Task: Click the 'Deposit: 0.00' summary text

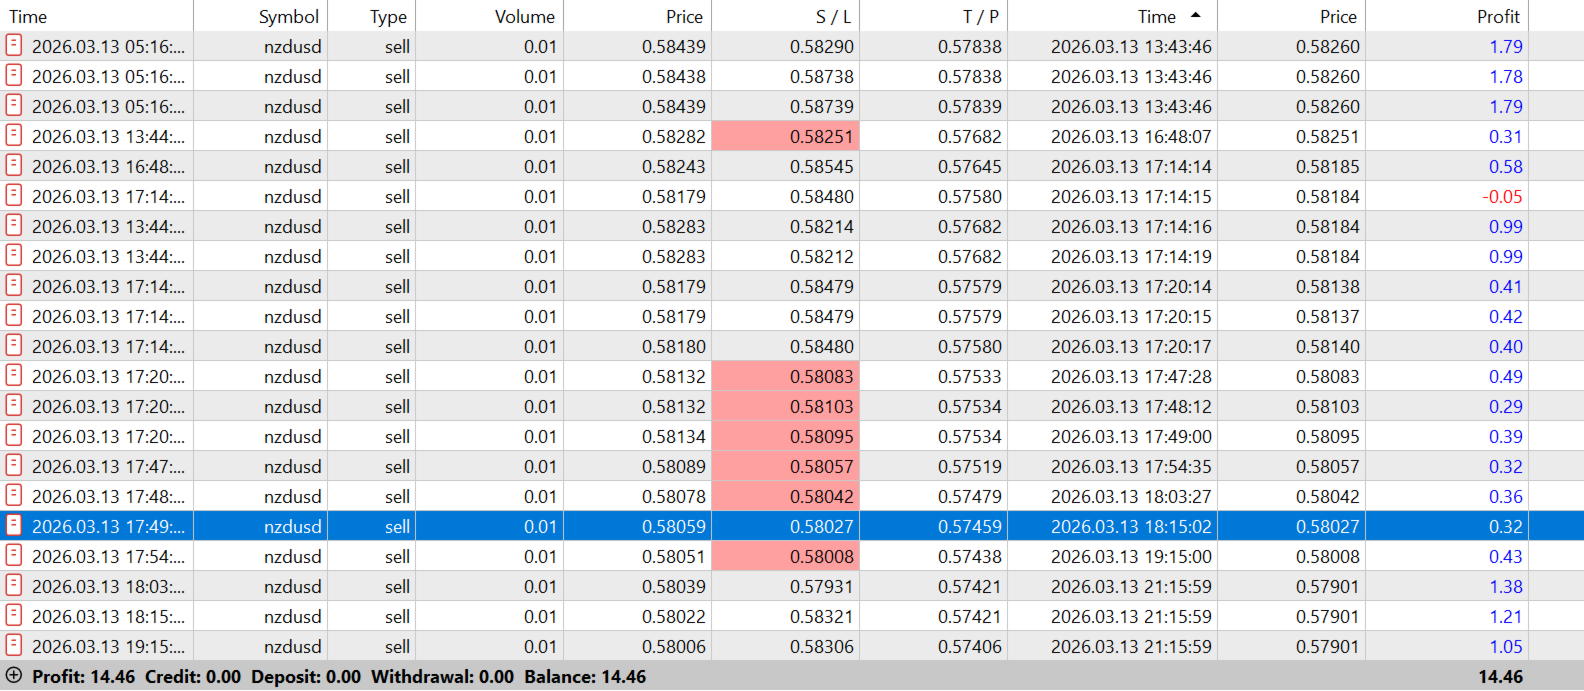Action: [306, 676]
